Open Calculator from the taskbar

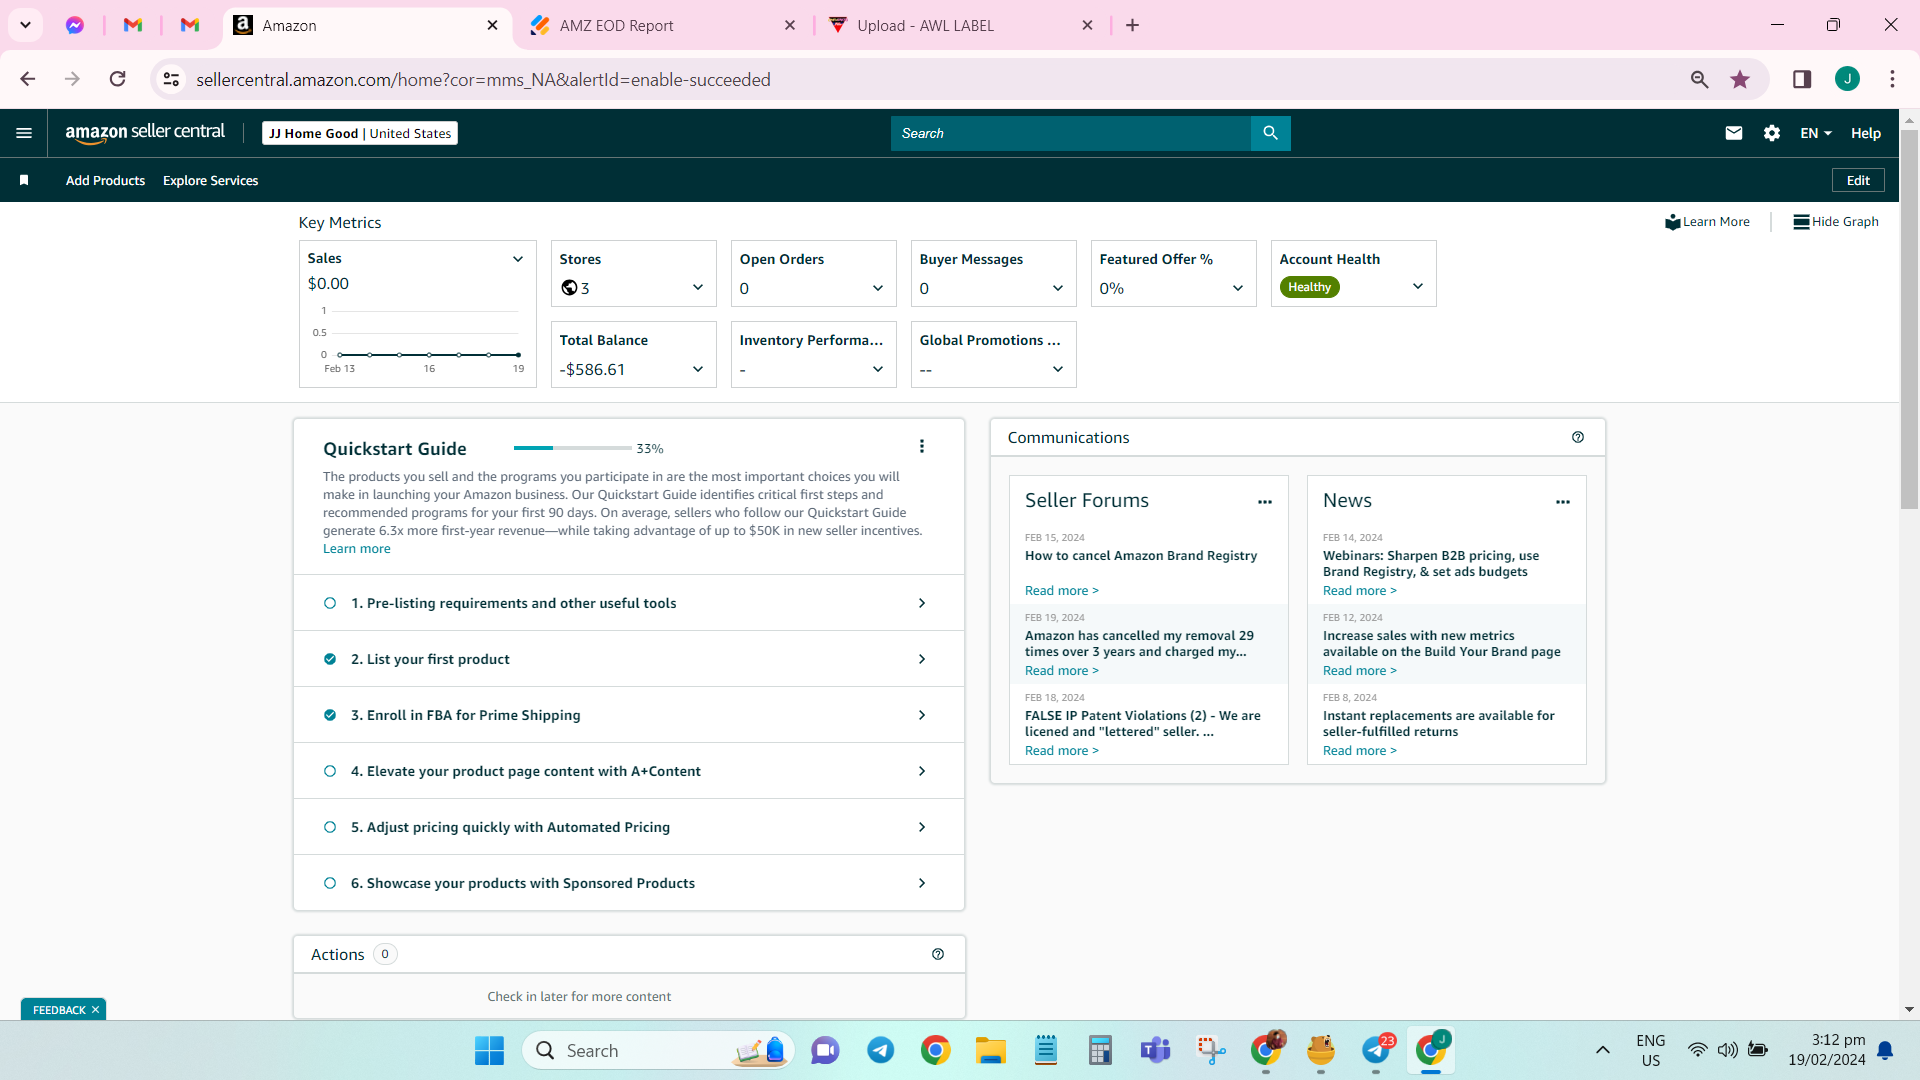[x=1100, y=1050]
